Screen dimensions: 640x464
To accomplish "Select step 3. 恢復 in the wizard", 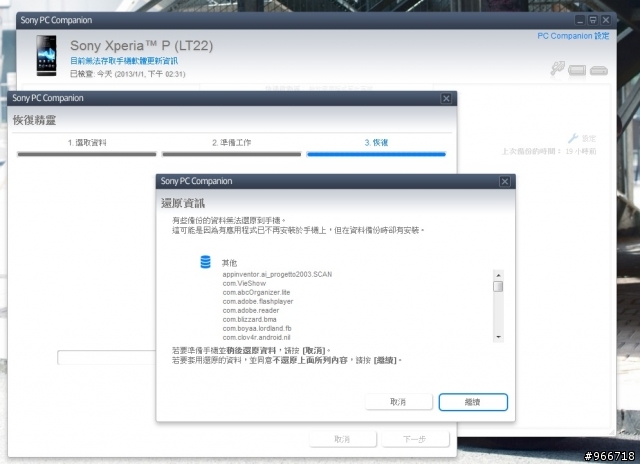I will pyautogui.click(x=376, y=142).
